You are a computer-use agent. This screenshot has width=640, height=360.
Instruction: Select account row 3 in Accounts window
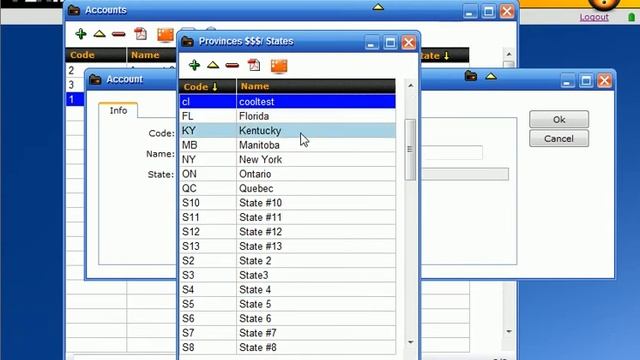coord(75,85)
